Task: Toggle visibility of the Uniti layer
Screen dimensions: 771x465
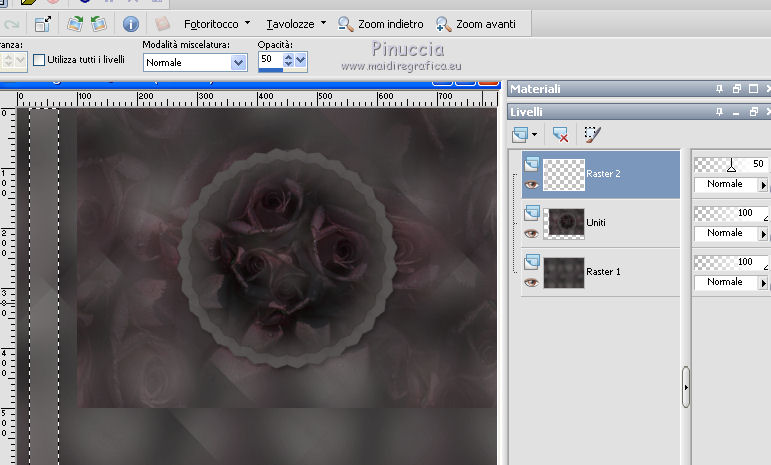Action: pyautogui.click(x=531, y=233)
